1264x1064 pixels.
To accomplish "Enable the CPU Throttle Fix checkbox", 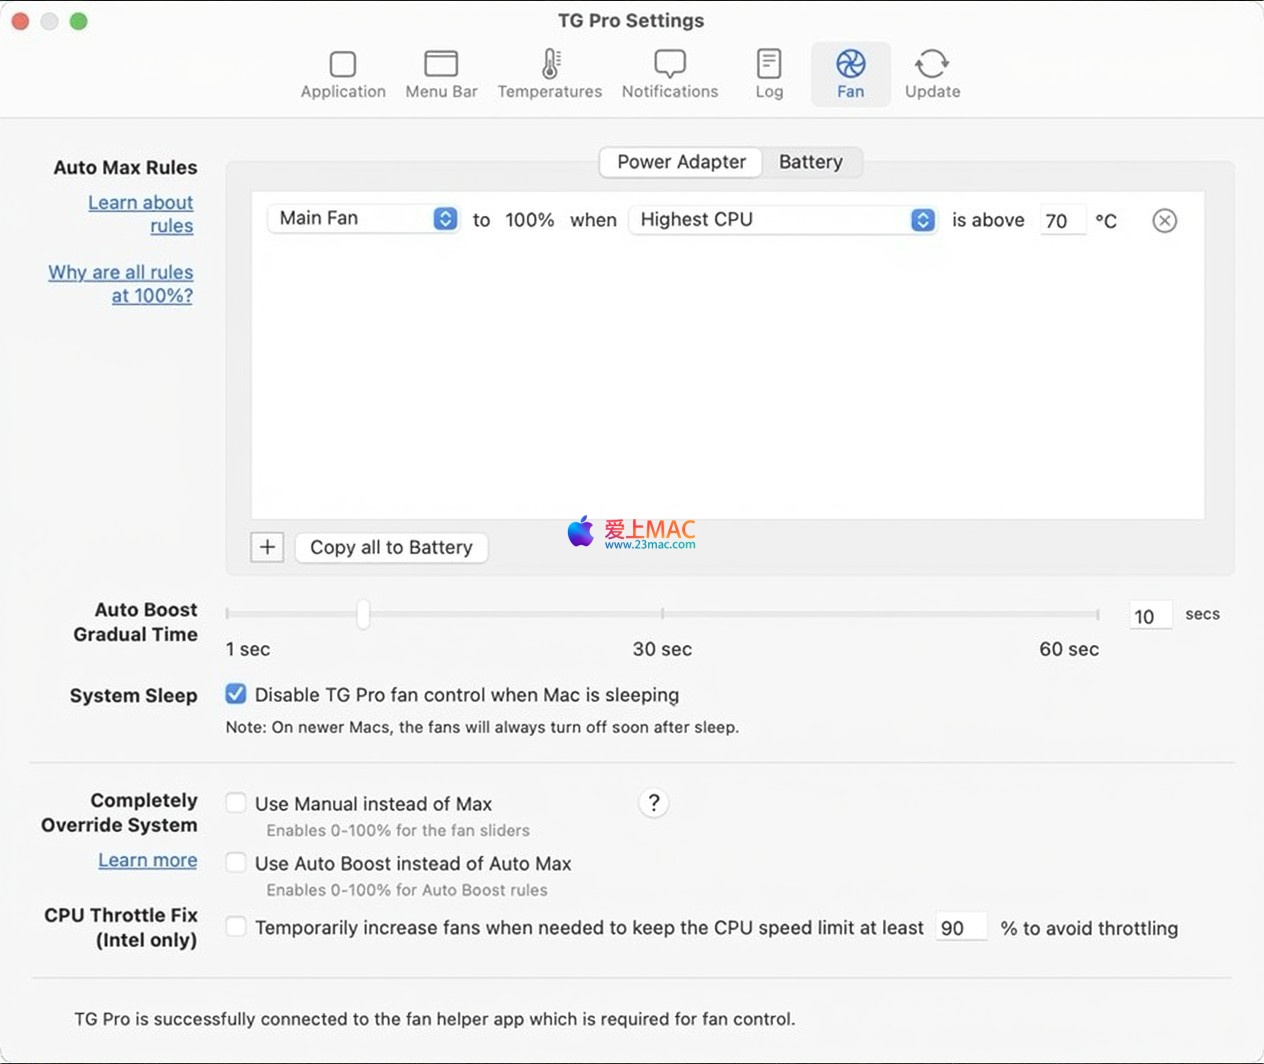I will pos(236,927).
